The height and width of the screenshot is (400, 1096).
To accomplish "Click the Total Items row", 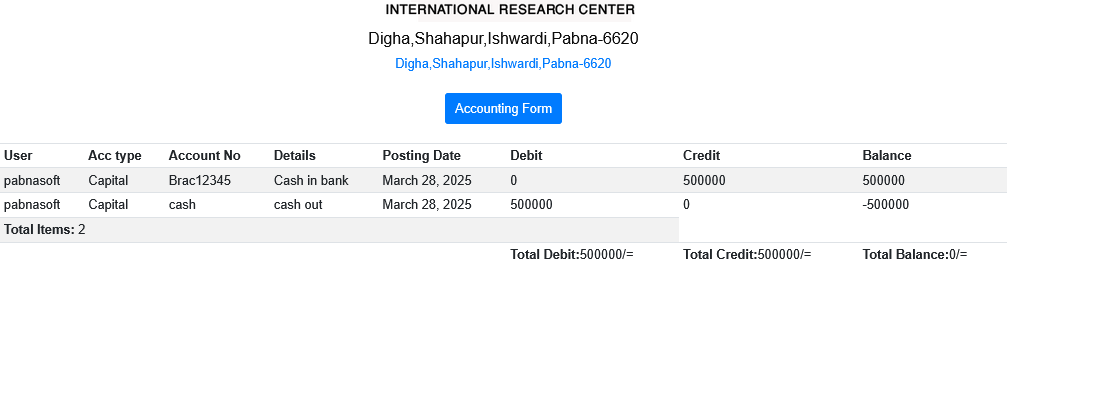I will pos(339,230).
